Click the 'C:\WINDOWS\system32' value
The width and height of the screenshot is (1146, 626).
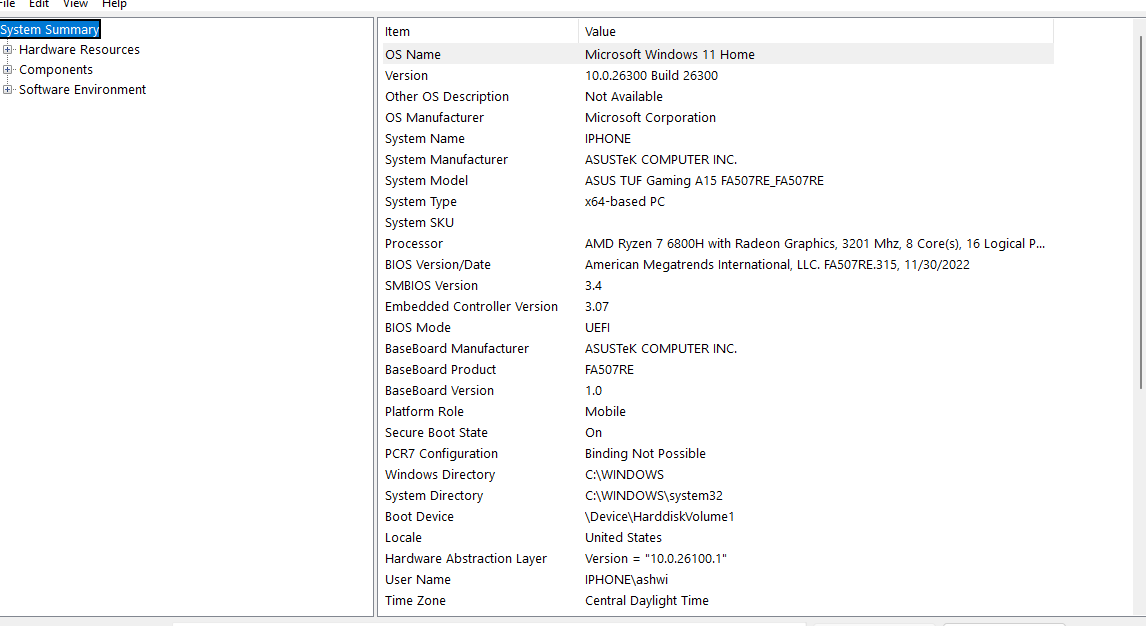click(x=653, y=496)
